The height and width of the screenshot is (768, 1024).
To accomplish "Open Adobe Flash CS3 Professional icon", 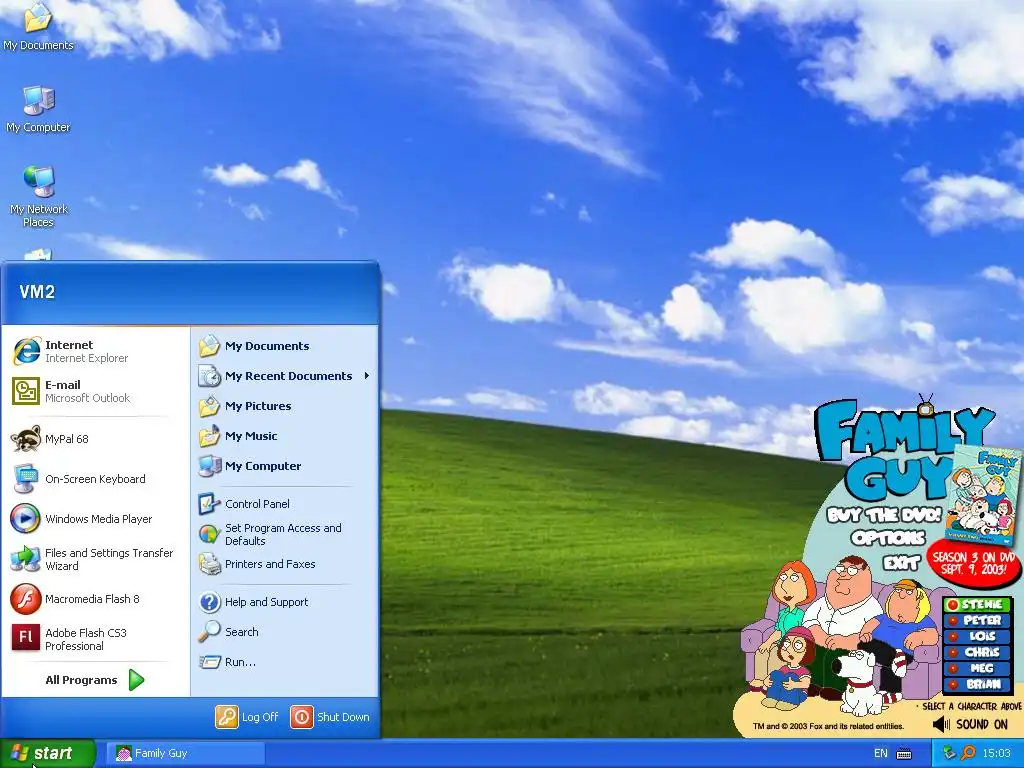I will (26, 638).
